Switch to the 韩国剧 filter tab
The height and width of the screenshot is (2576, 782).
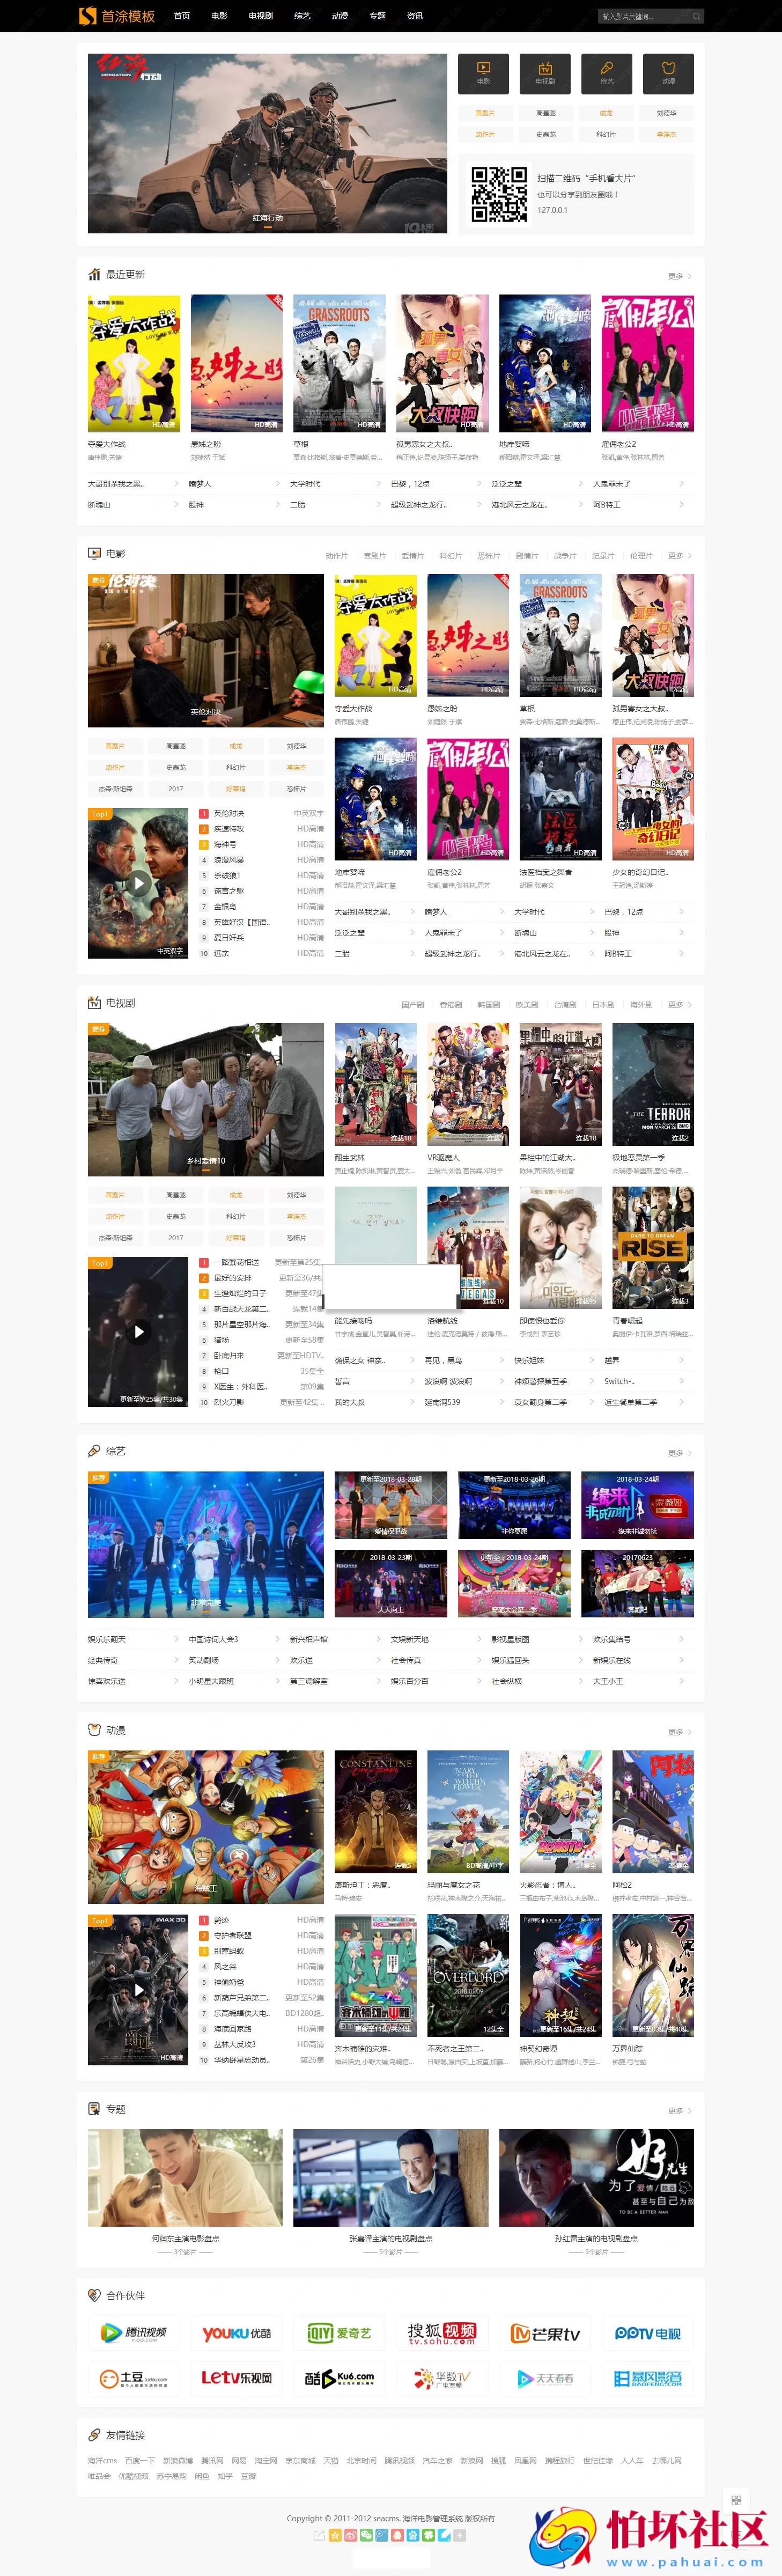coord(488,1005)
